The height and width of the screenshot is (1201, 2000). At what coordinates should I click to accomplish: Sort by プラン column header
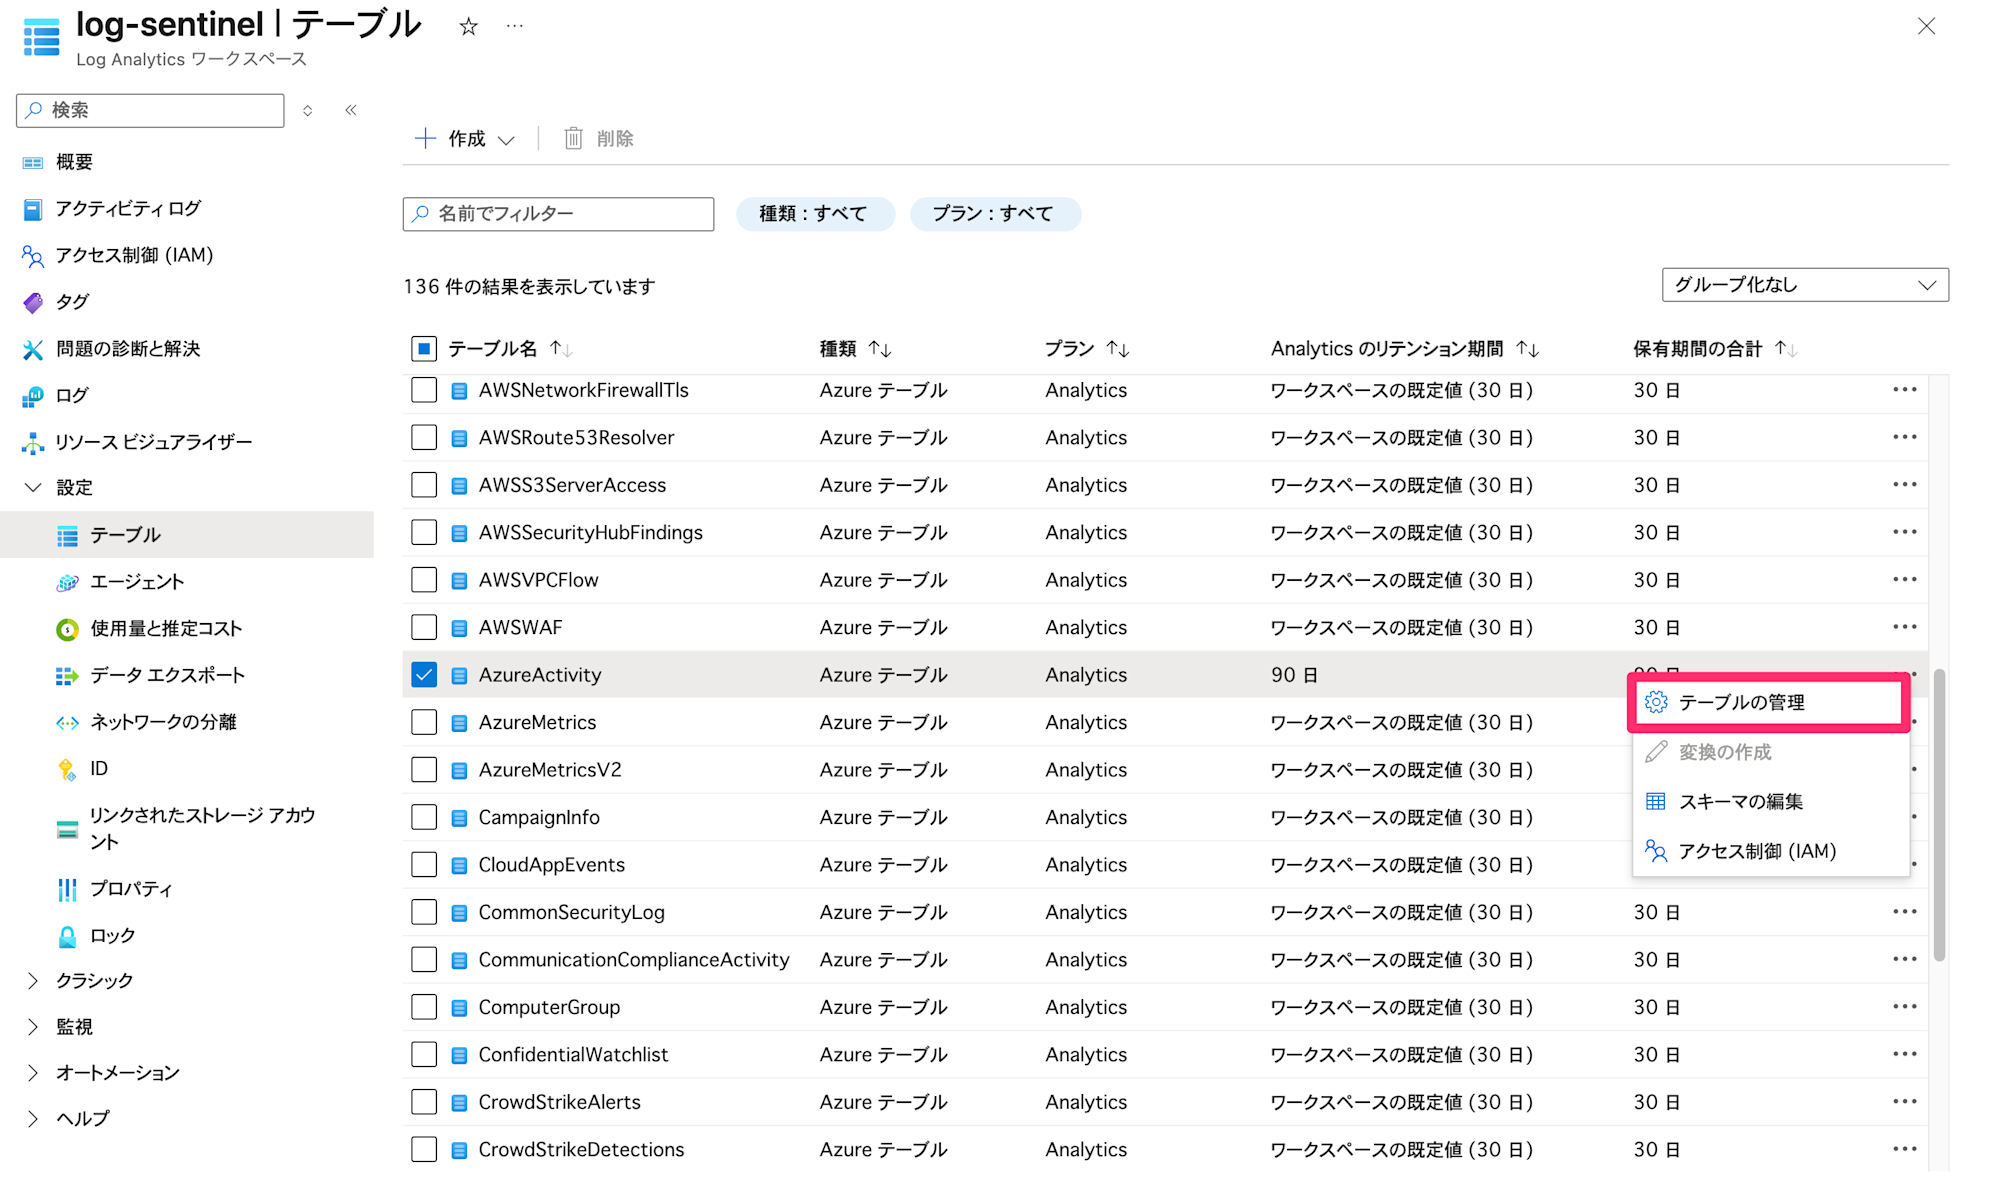(1087, 349)
